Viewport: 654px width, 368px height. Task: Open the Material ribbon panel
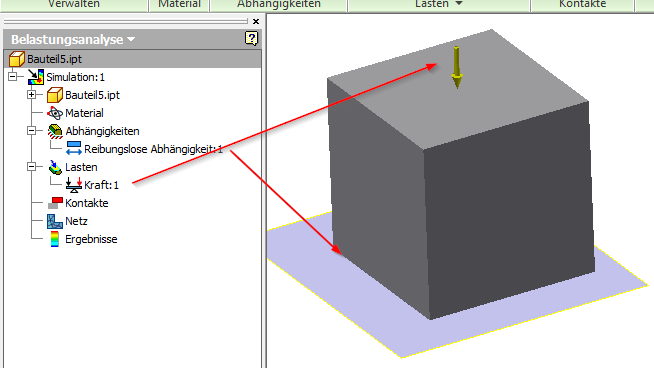coord(179,4)
